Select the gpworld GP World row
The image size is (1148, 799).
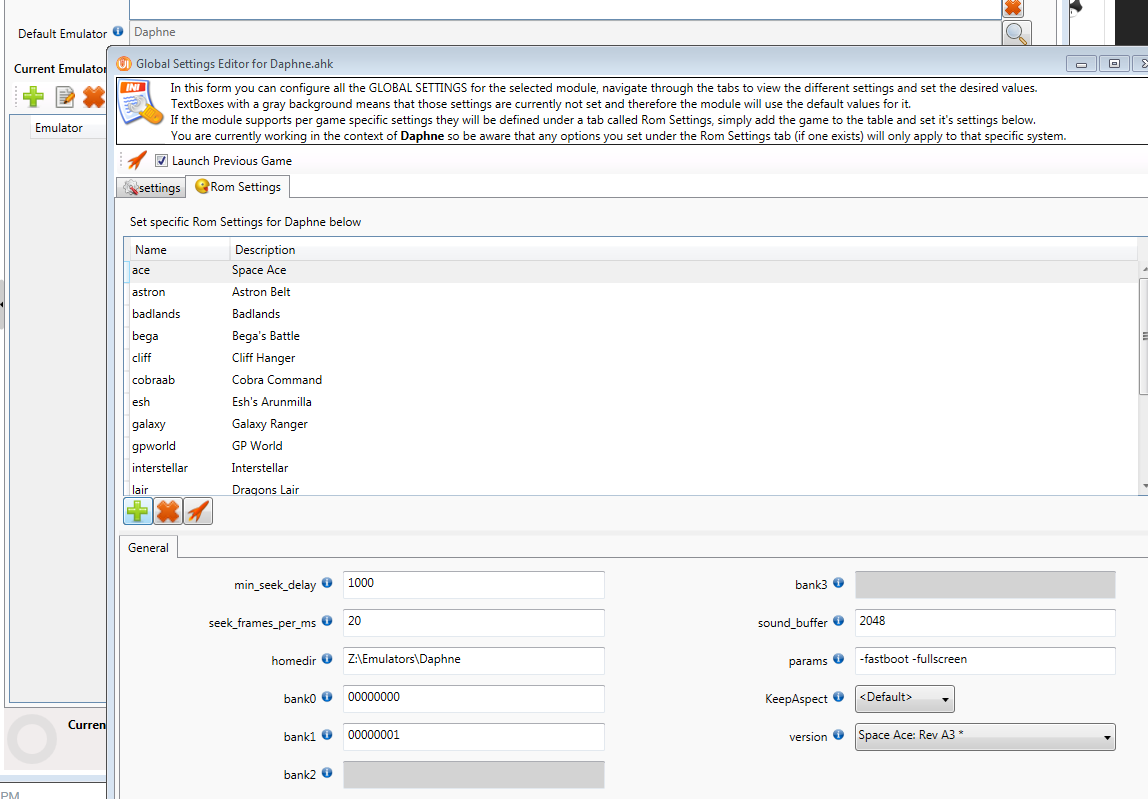[x=633, y=446]
